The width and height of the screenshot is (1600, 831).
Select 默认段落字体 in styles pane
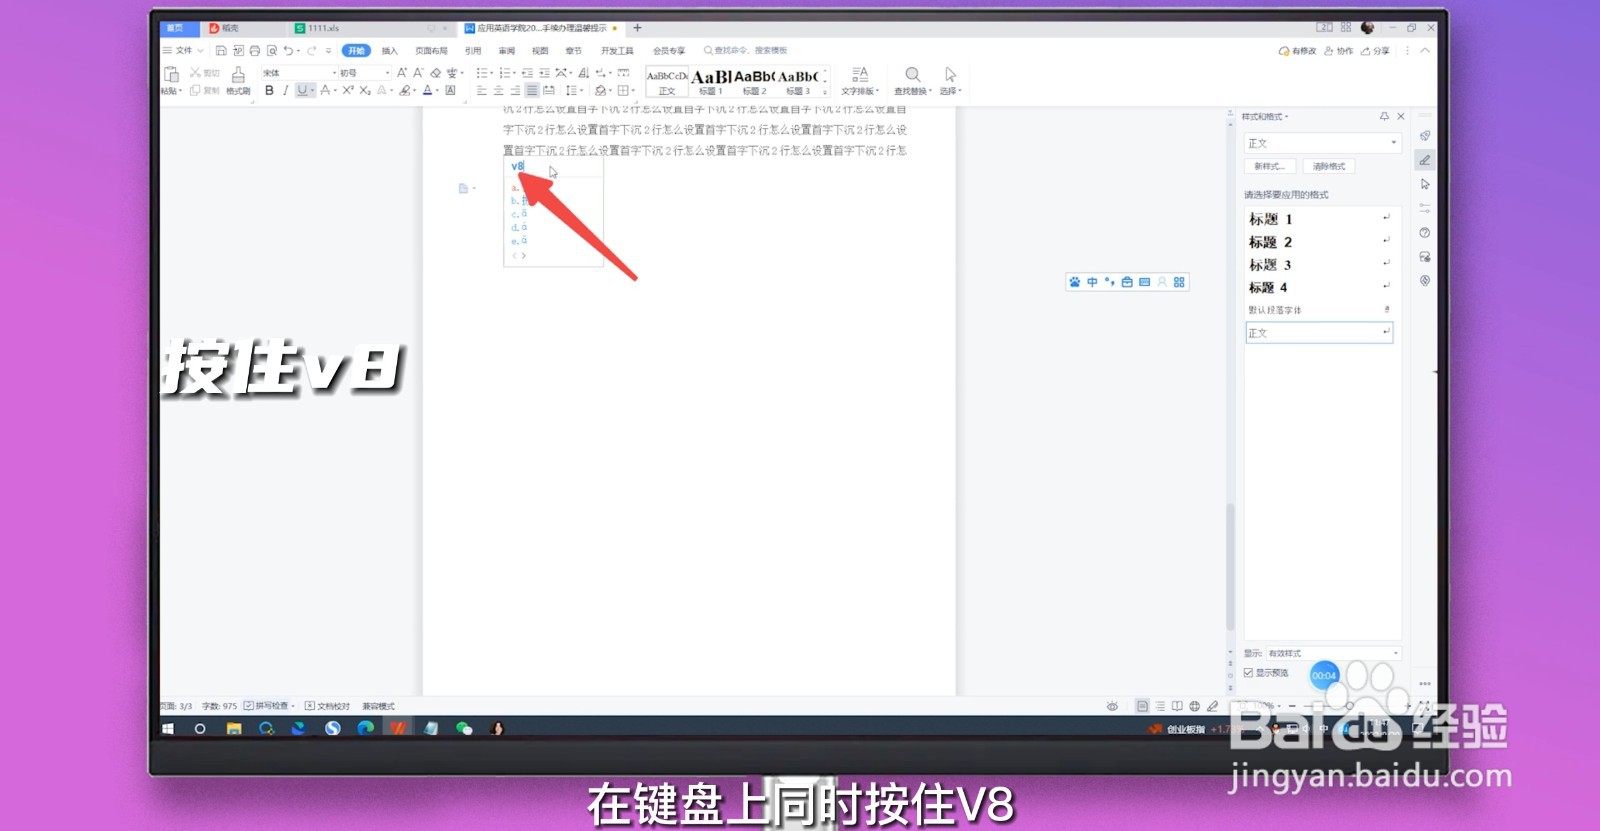[x=1319, y=310]
